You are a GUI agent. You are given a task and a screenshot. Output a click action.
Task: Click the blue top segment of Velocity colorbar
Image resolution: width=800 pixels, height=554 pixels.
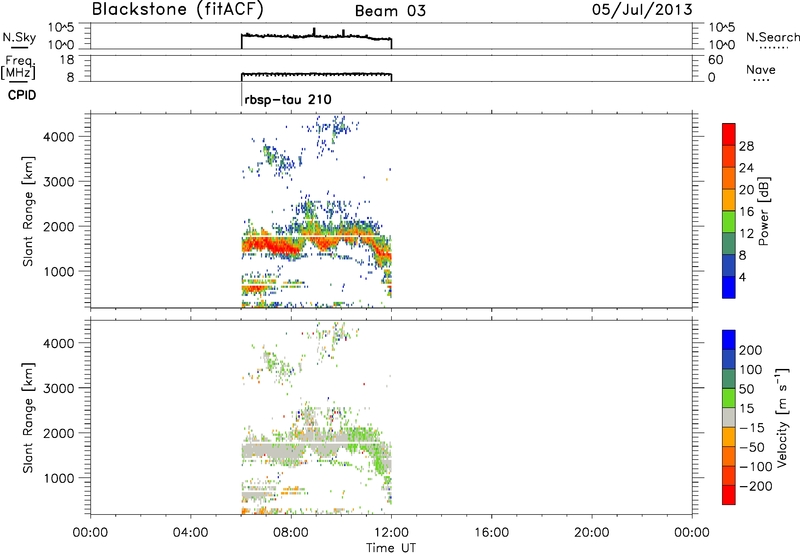pyautogui.click(x=729, y=340)
